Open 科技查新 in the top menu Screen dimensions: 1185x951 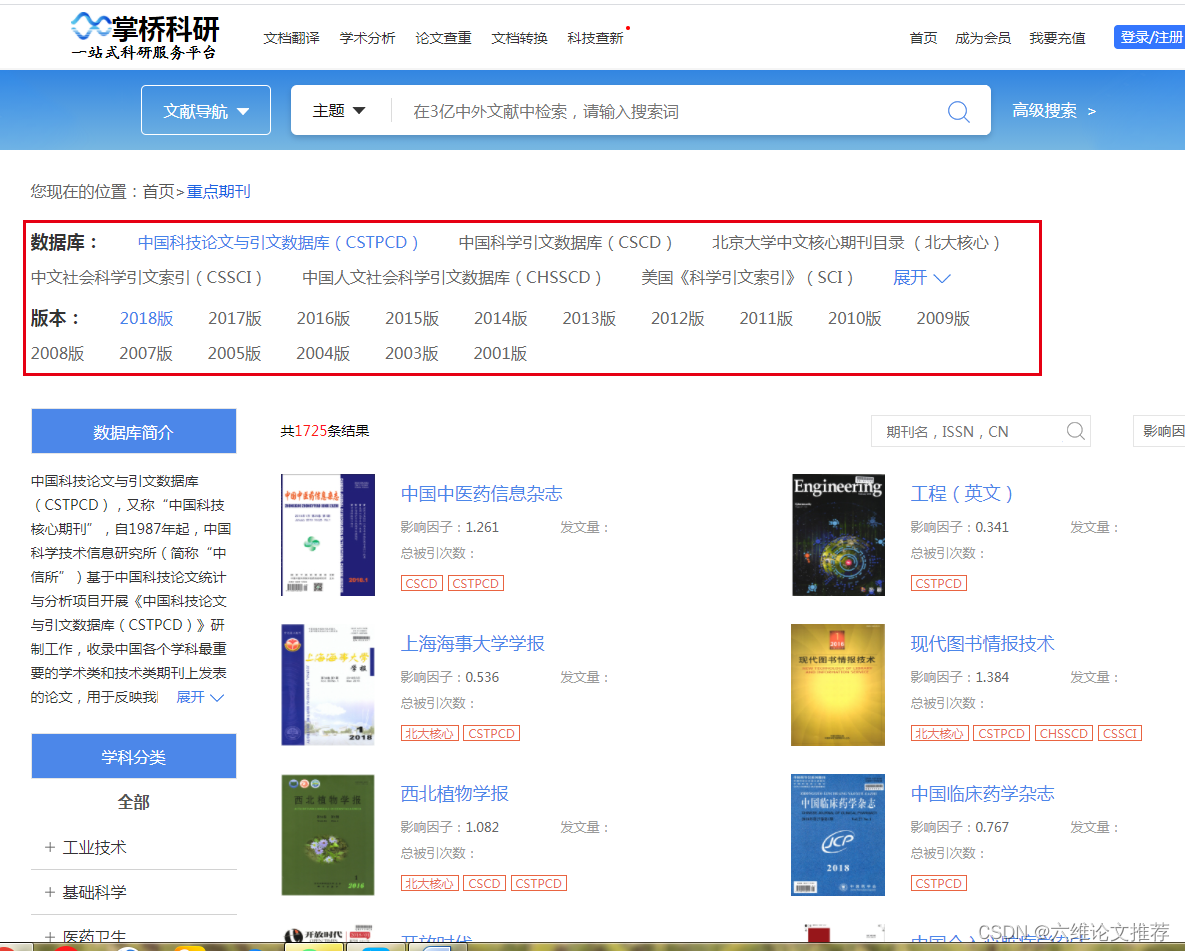pos(596,38)
